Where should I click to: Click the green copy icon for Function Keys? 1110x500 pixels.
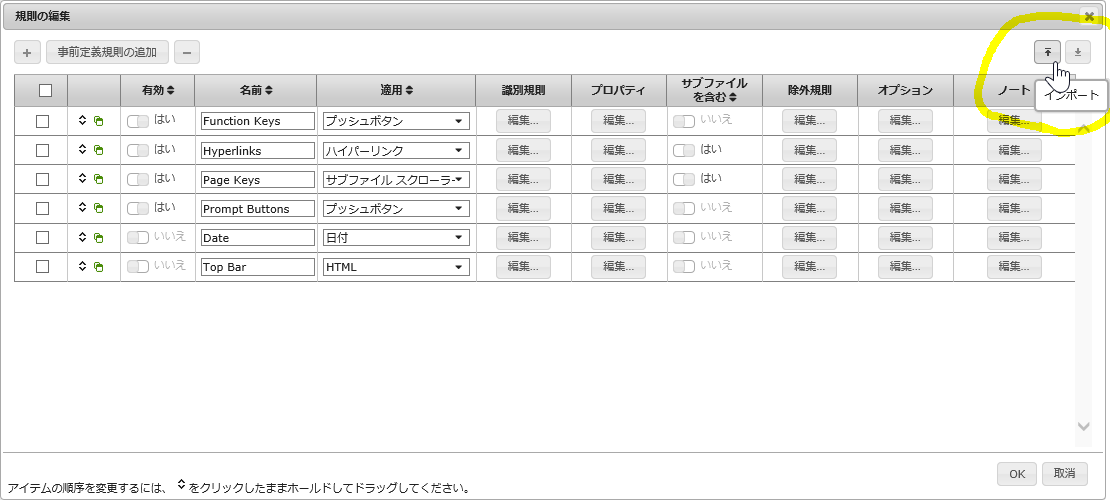[98, 121]
